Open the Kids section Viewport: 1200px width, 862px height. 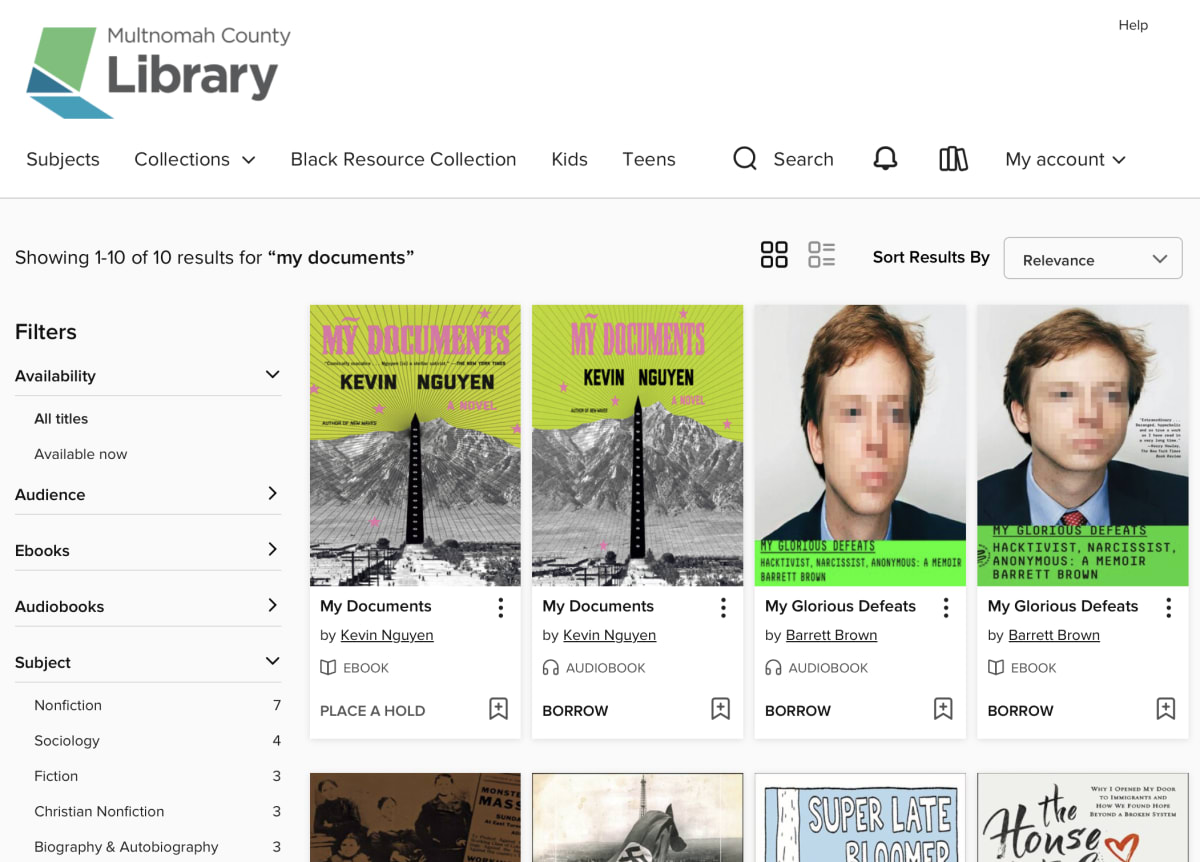569,159
